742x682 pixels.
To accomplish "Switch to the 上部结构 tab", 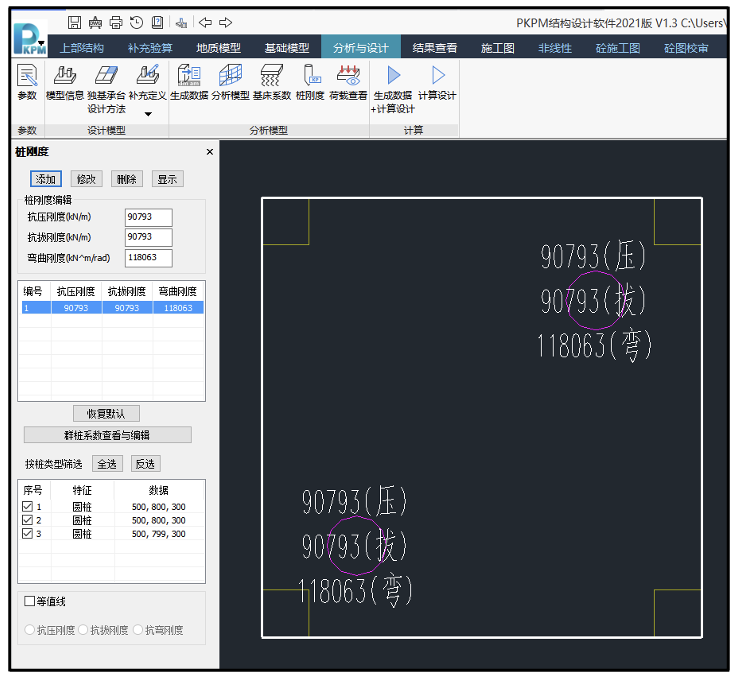I will [x=82, y=48].
